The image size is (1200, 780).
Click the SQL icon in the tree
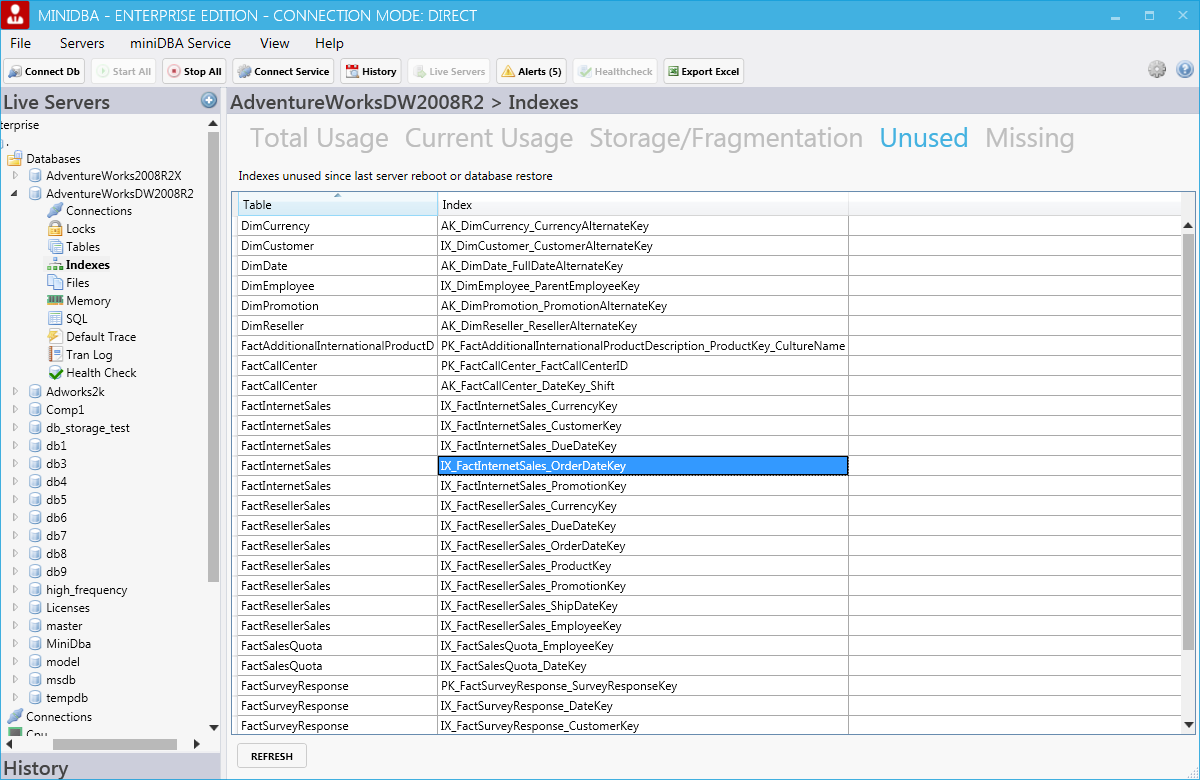(56, 318)
